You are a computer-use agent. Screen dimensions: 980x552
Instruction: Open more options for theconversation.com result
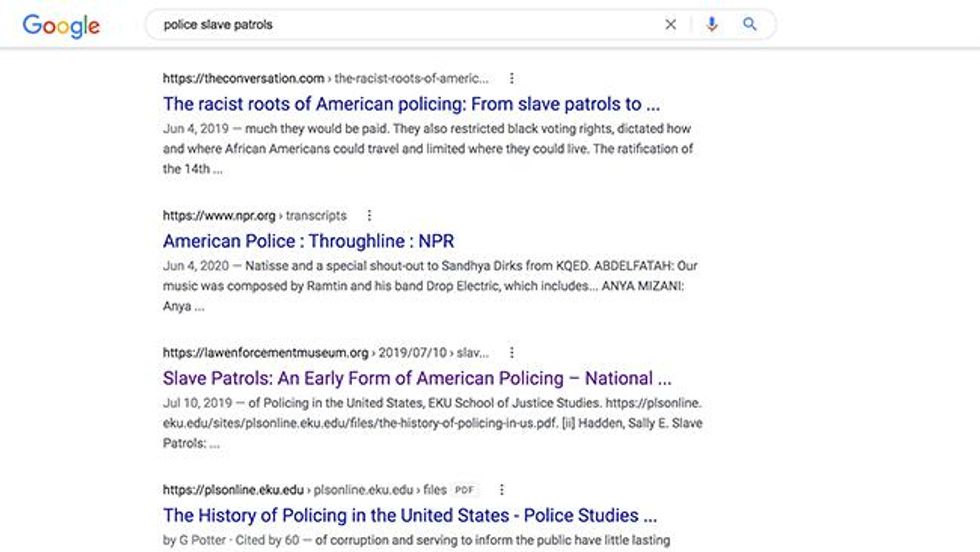tap(512, 78)
